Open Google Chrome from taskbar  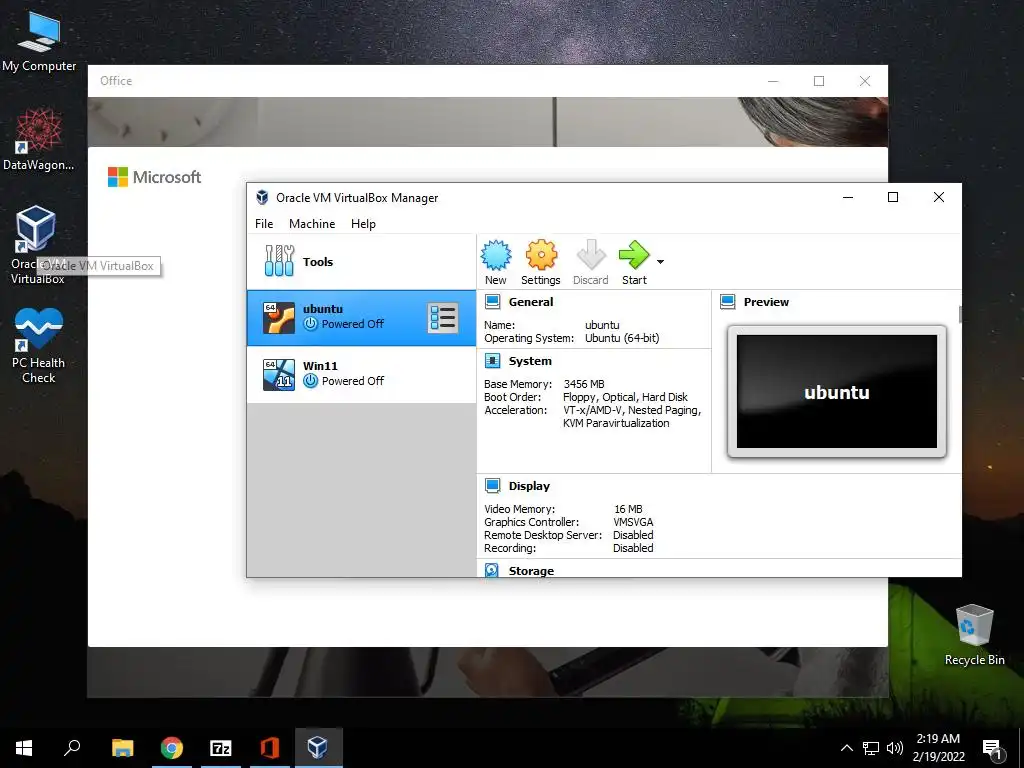click(172, 748)
